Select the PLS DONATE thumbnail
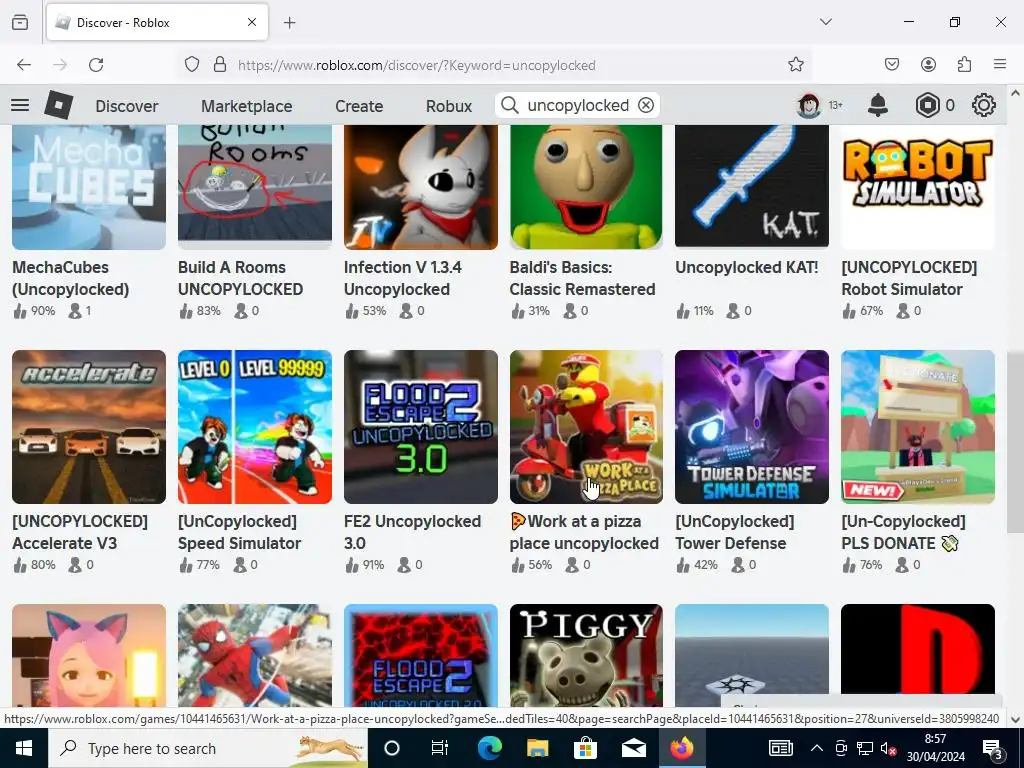This screenshot has width=1024, height=768. coord(918,426)
